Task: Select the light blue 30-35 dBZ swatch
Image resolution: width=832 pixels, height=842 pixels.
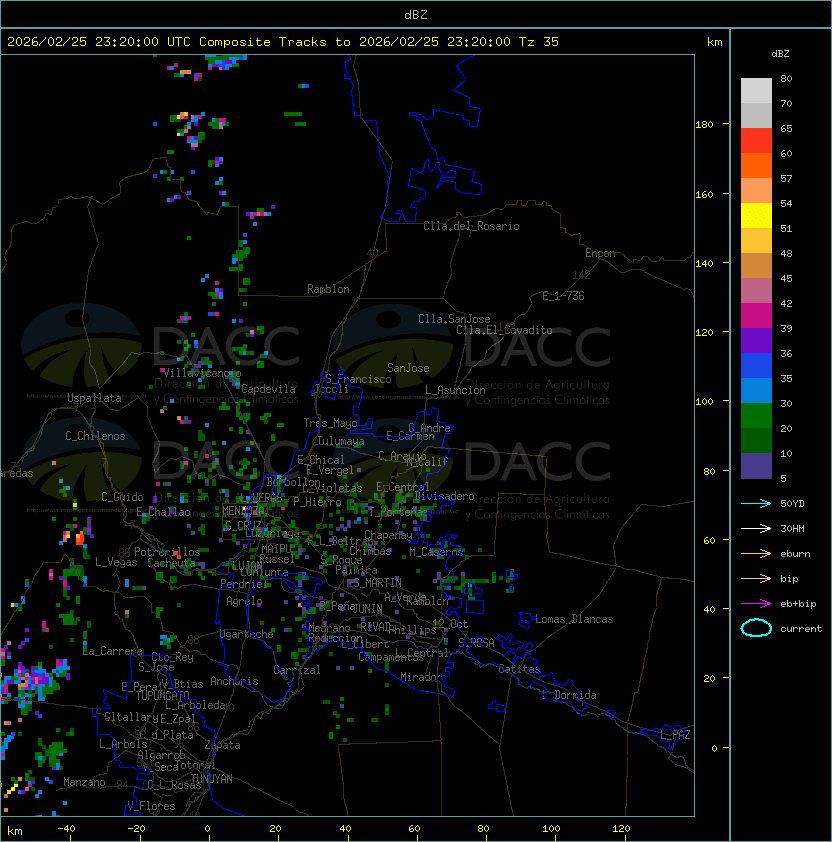Action: pos(756,390)
